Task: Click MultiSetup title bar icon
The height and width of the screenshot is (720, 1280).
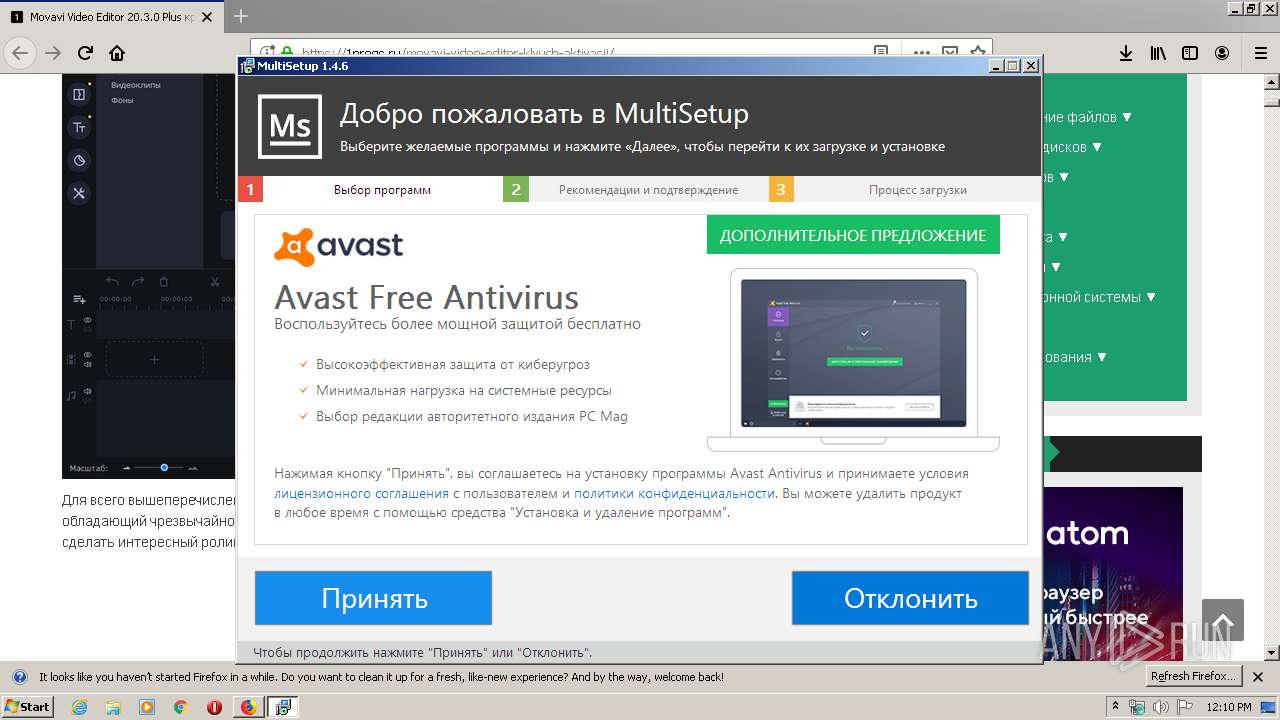Action: (x=247, y=66)
